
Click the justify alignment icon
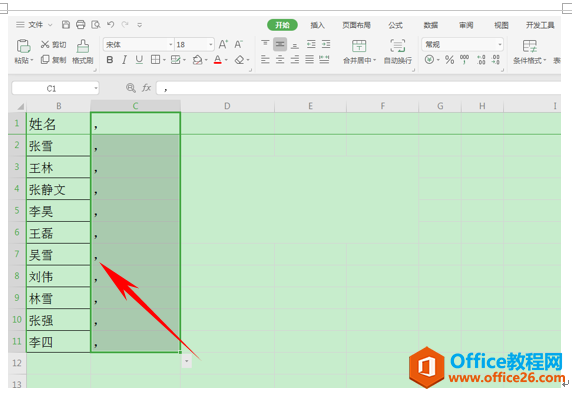309,59
